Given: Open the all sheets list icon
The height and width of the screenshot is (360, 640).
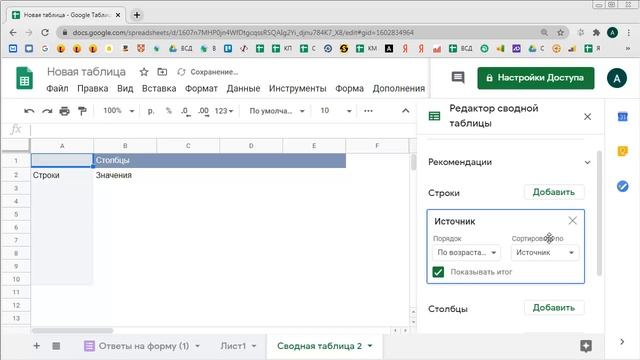Looking at the screenshot, I should (x=56, y=346).
